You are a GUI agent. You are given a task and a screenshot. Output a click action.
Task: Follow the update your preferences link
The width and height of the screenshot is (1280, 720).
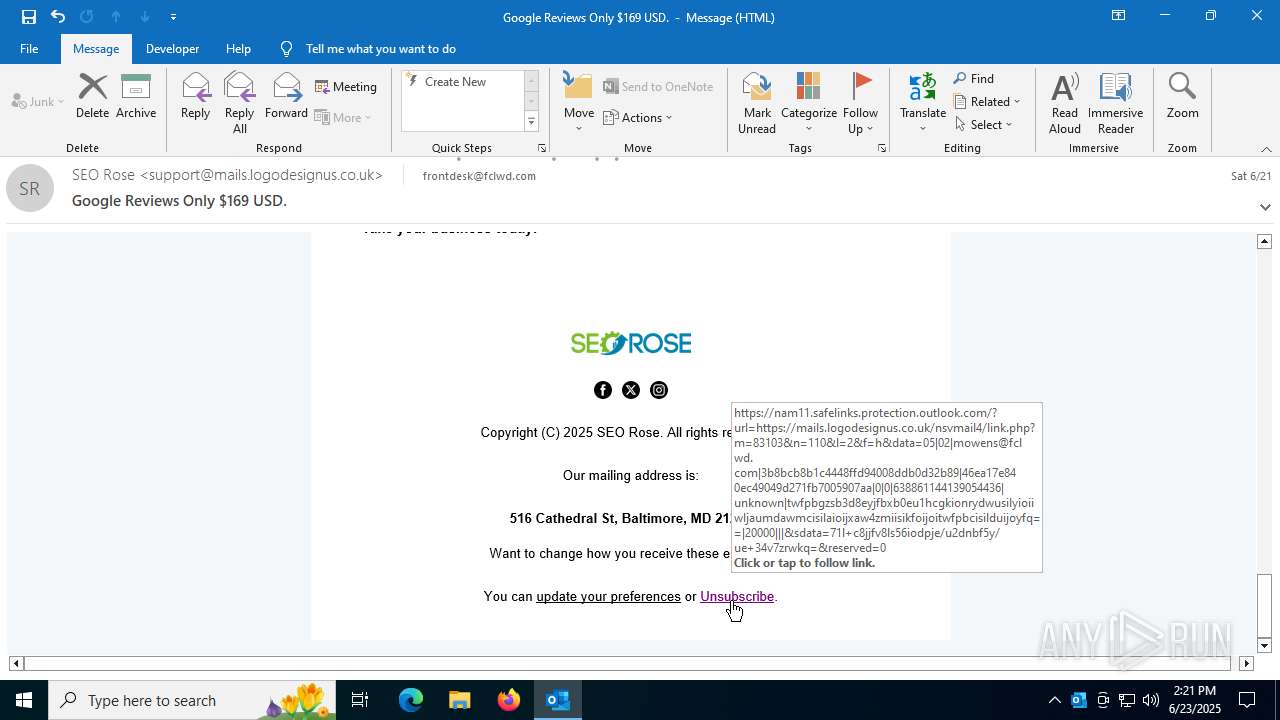point(608,597)
